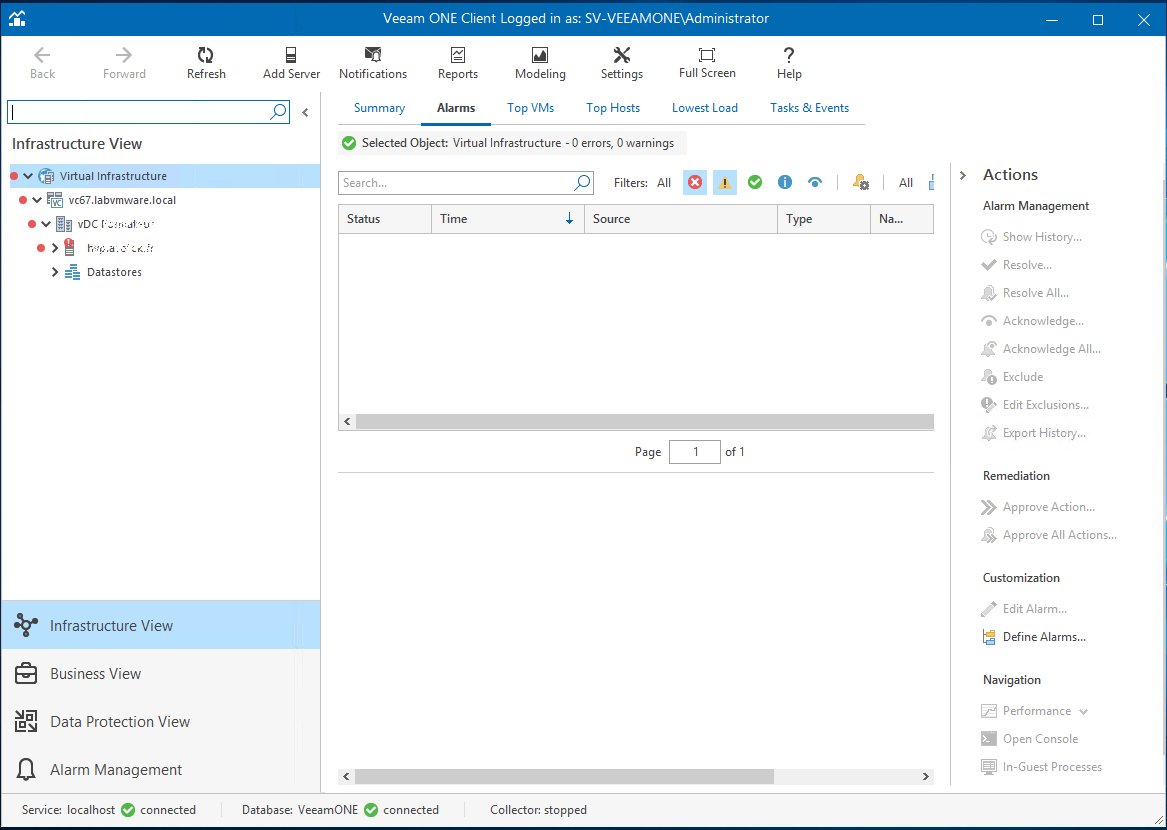Toggle the information filter blue icon

(x=784, y=182)
